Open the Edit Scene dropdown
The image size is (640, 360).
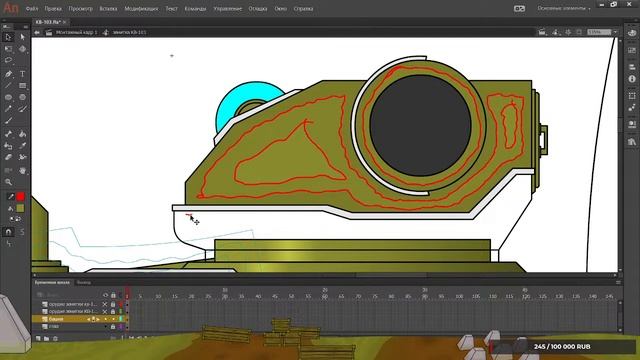542,32
